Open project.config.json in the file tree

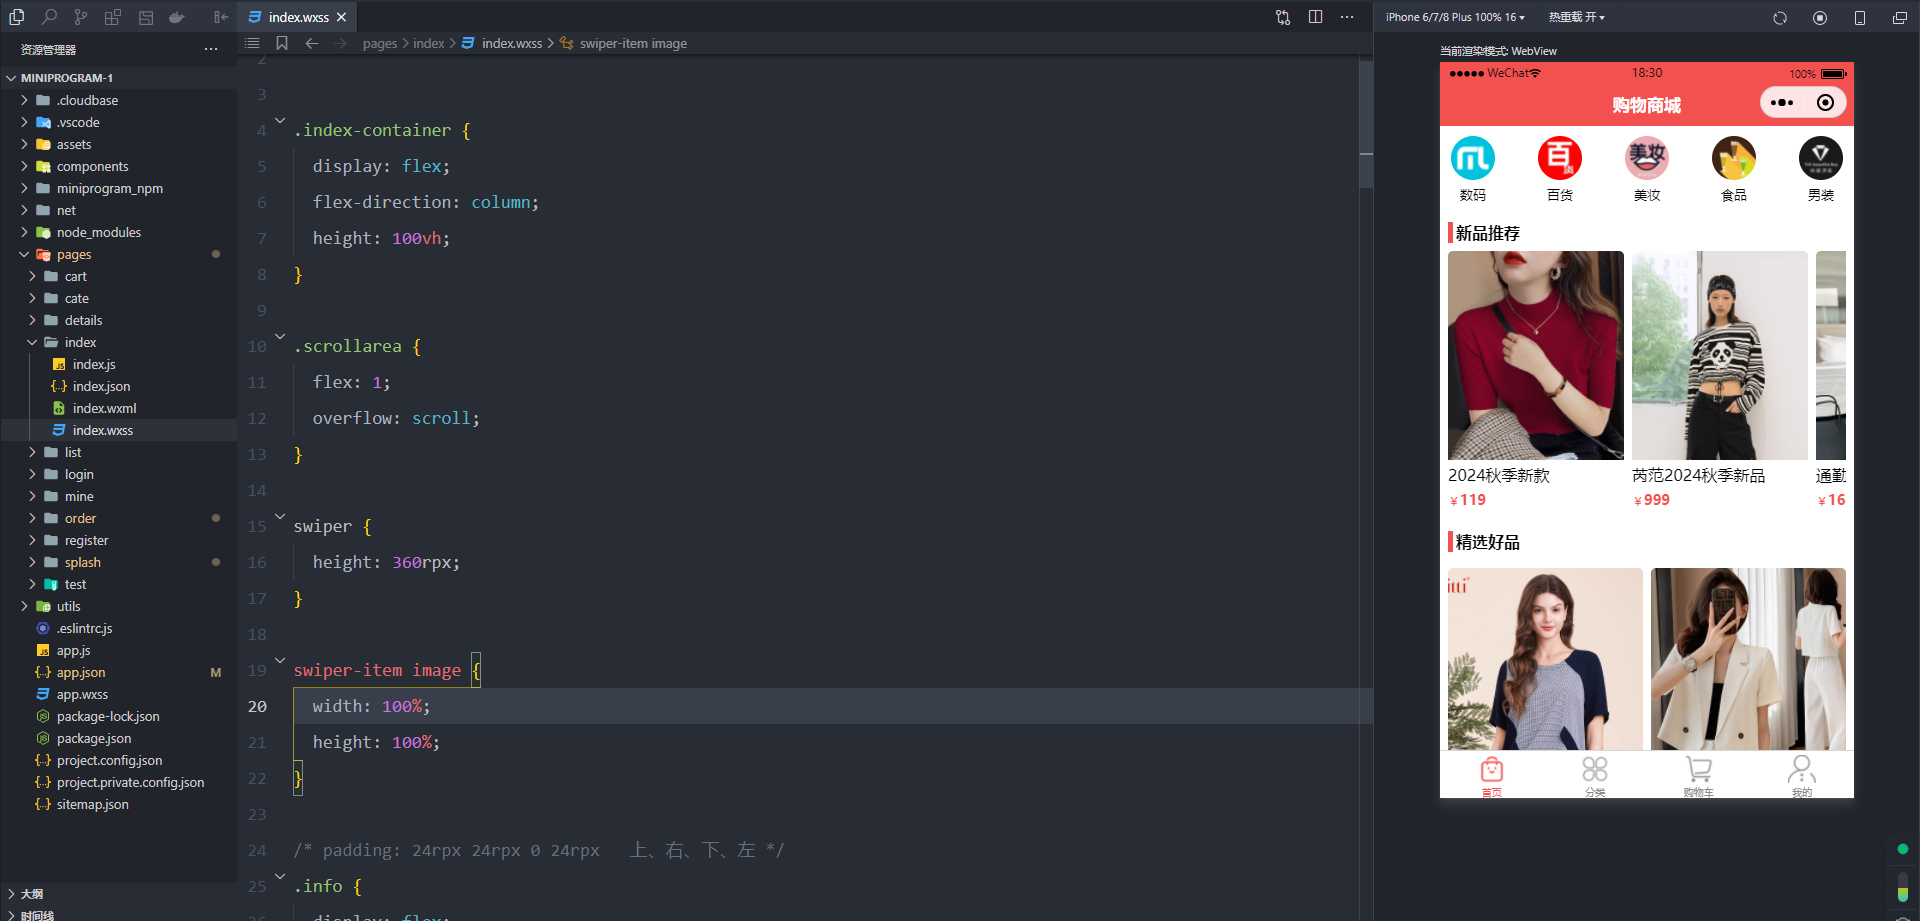click(109, 760)
